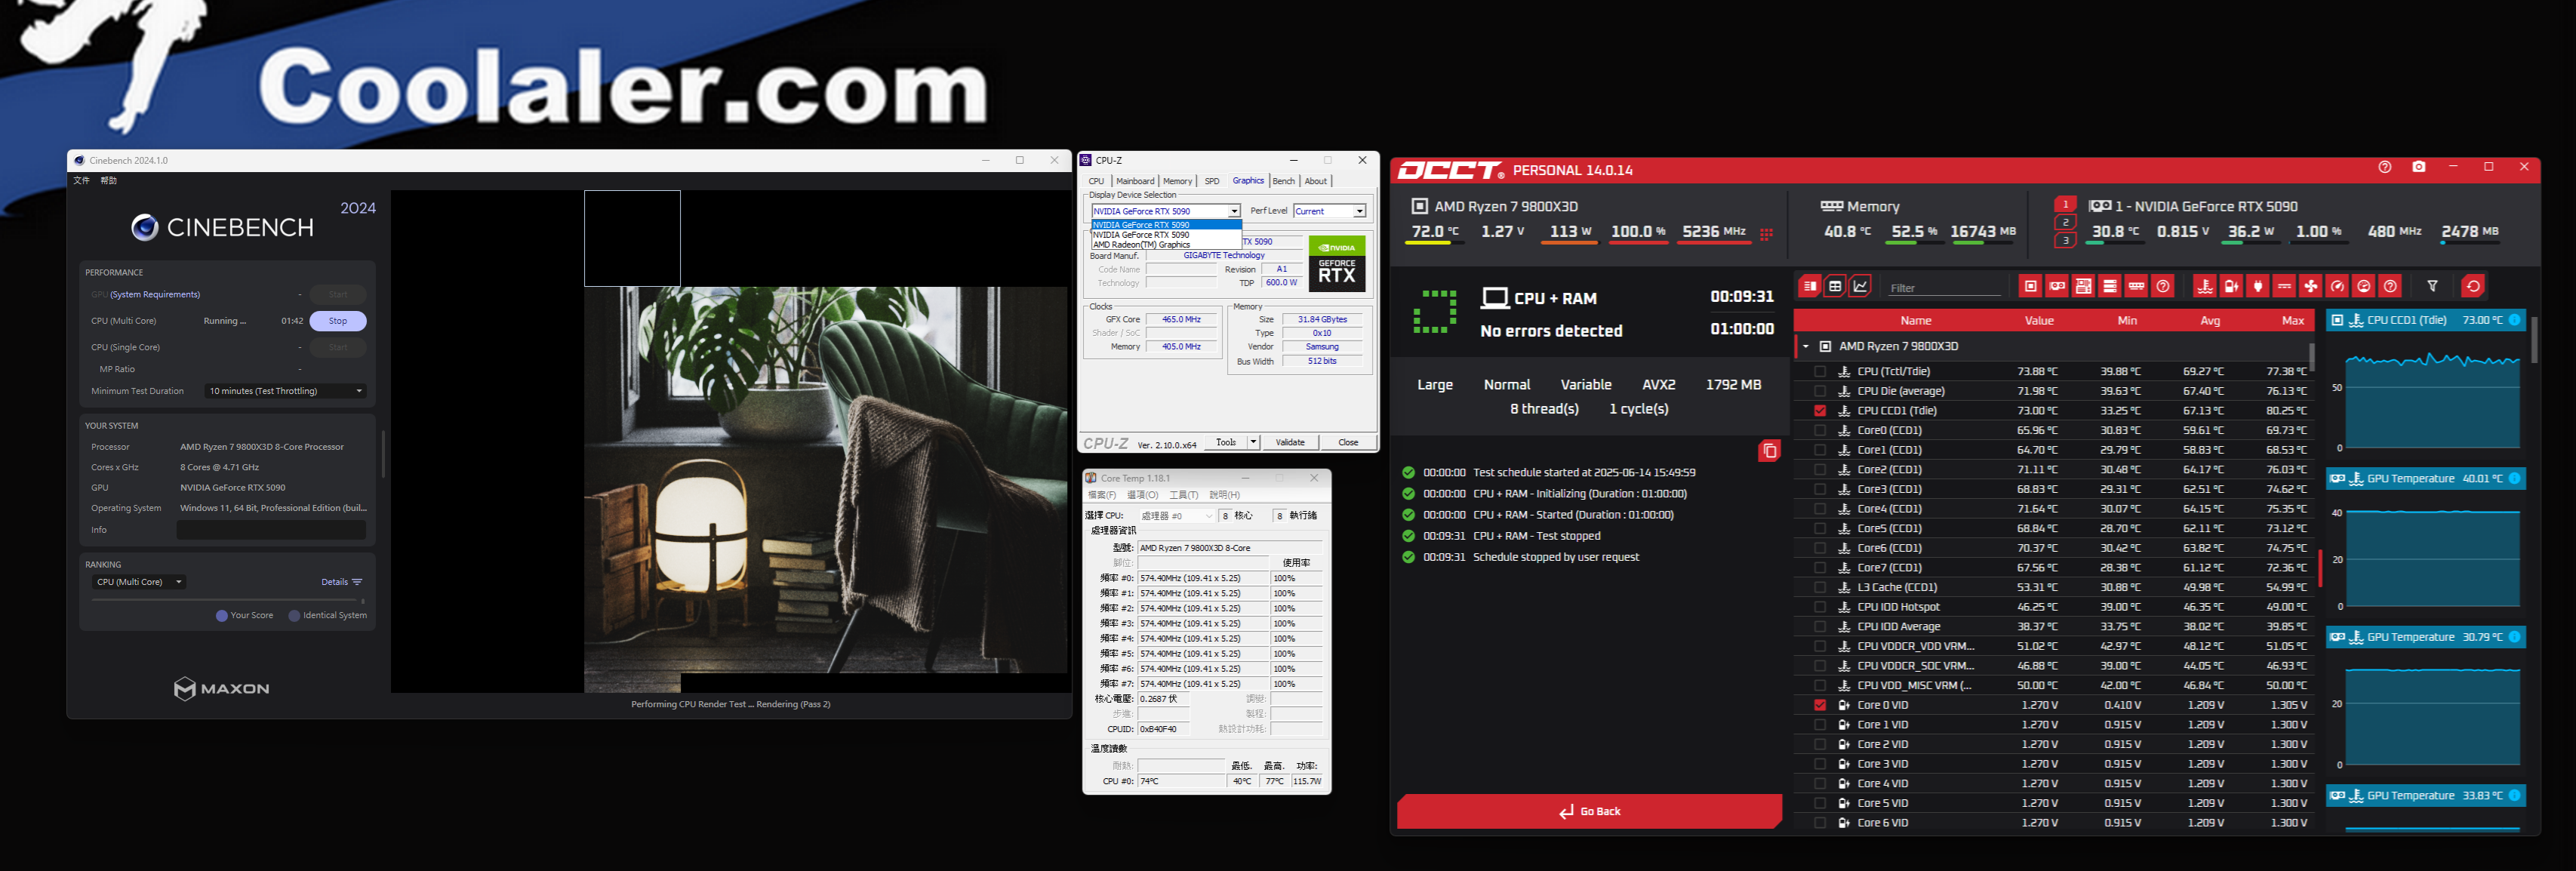Click the Cinebench Info input field
Viewport: 2576px width, 871px height.
[271, 530]
